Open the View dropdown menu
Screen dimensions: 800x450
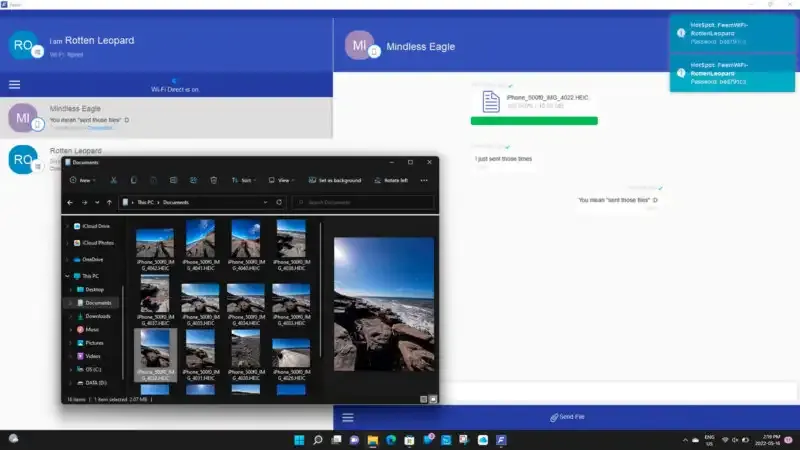pyautogui.click(x=283, y=180)
